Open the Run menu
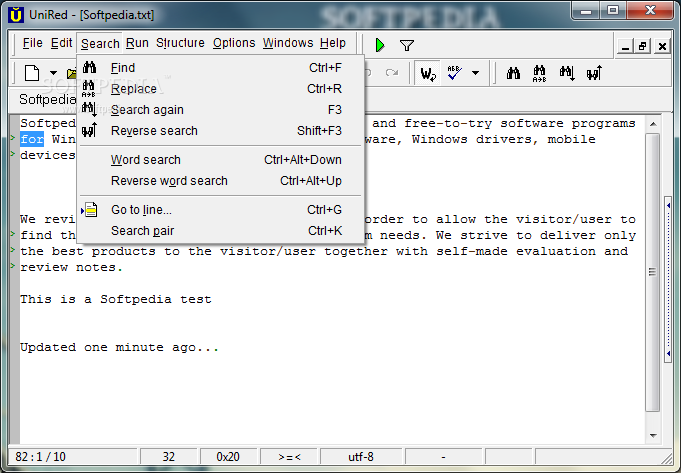This screenshot has width=681, height=473. click(x=137, y=43)
